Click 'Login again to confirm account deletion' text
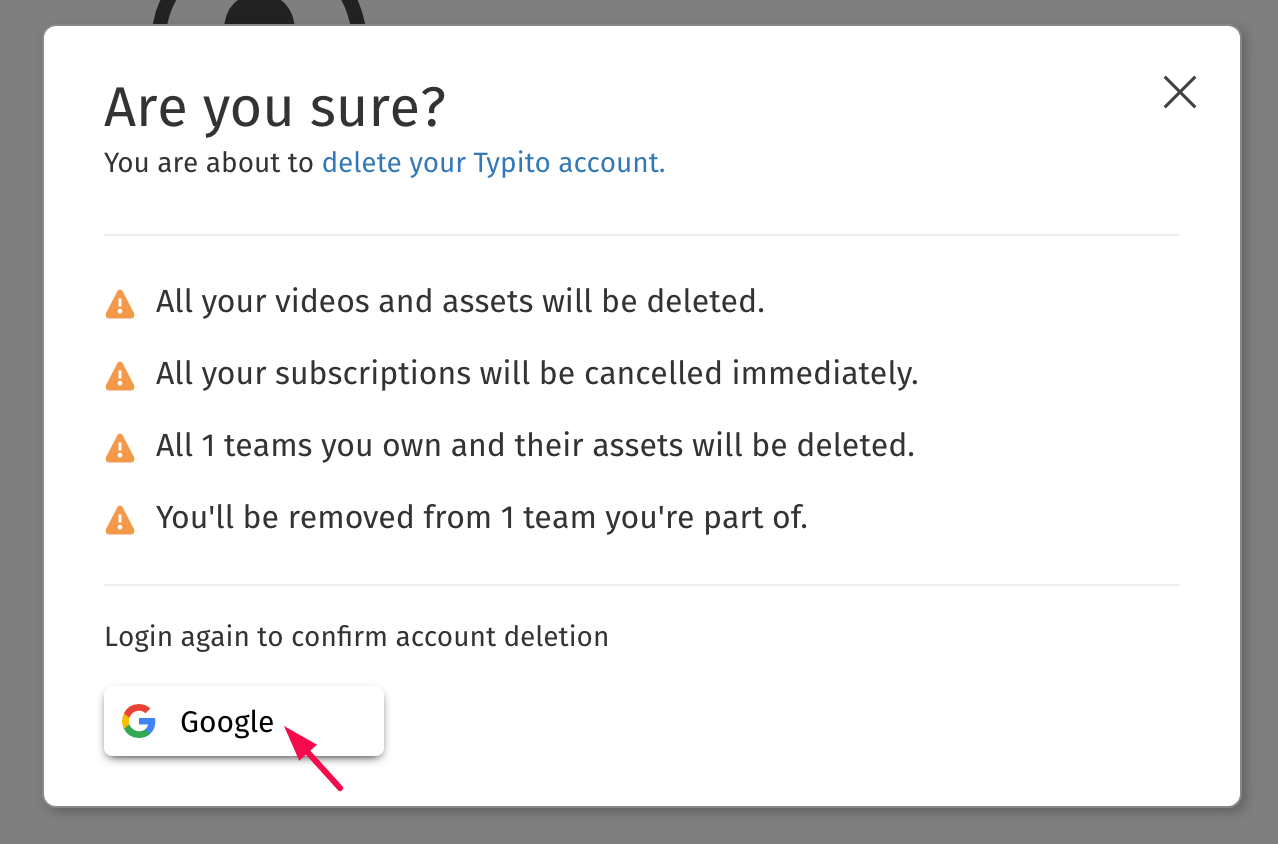This screenshot has height=844, width=1278. 357,637
